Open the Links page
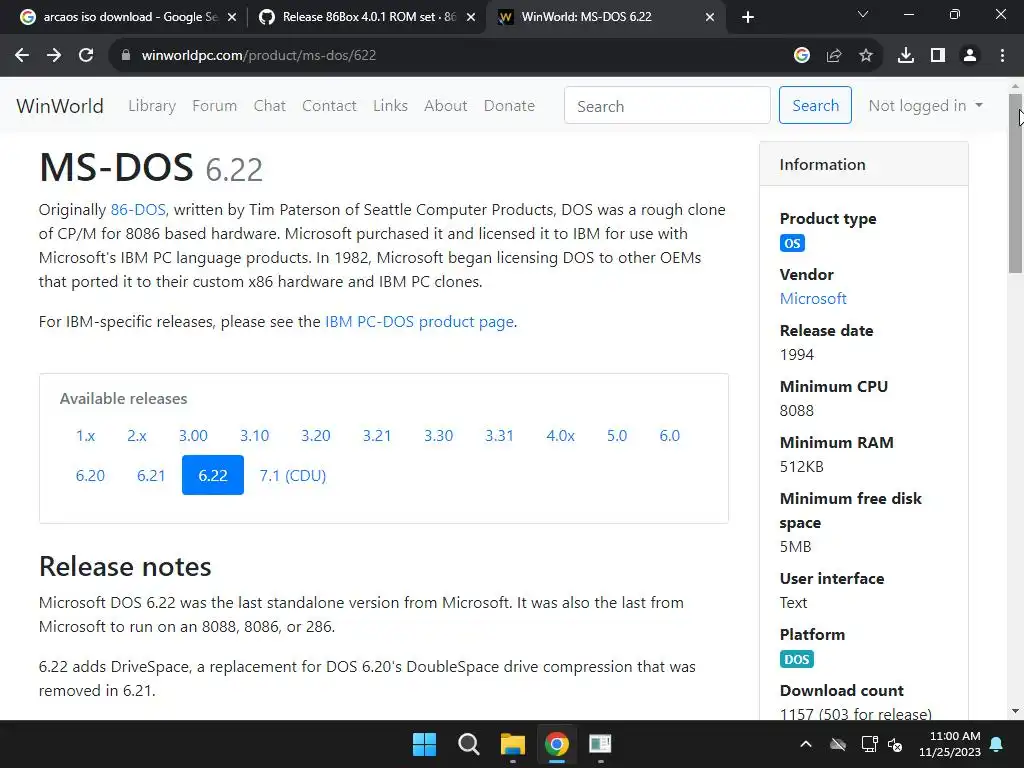1024x768 pixels. tap(390, 106)
